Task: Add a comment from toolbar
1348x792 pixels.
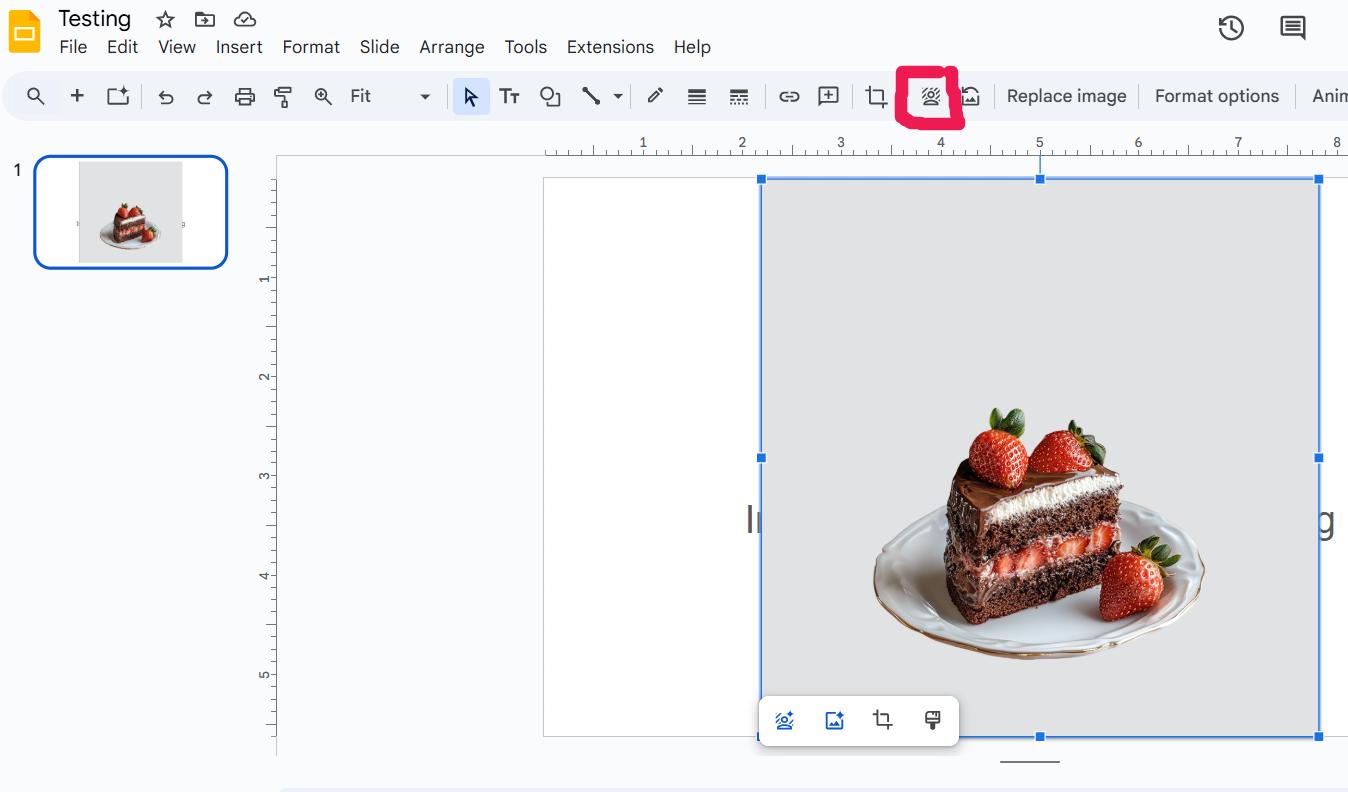Action: click(828, 96)
